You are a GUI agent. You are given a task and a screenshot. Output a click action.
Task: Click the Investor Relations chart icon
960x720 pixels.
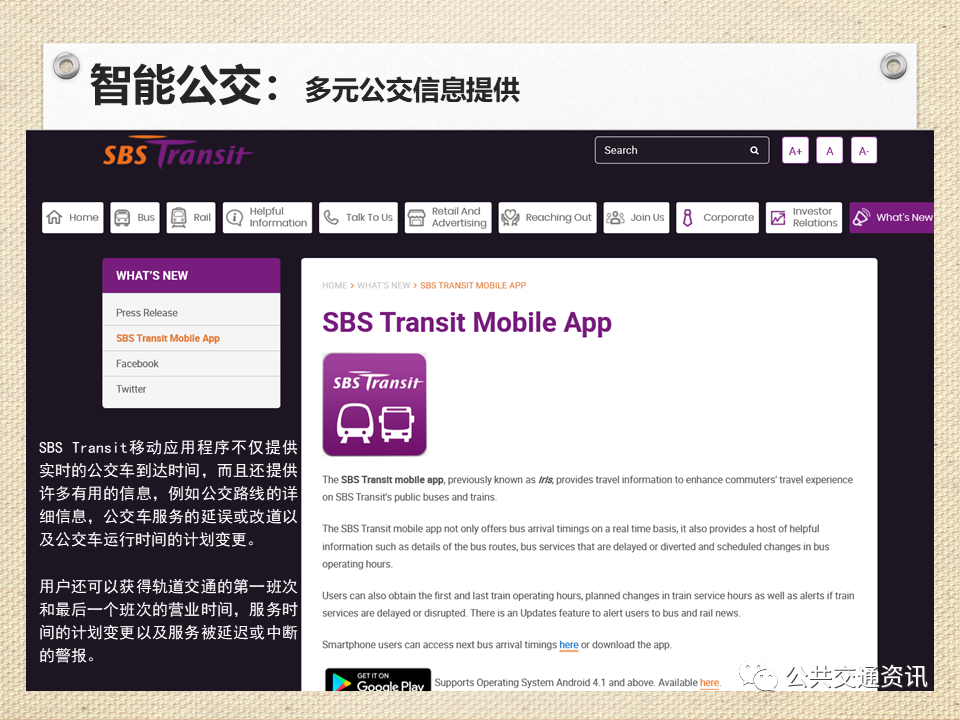778,217
